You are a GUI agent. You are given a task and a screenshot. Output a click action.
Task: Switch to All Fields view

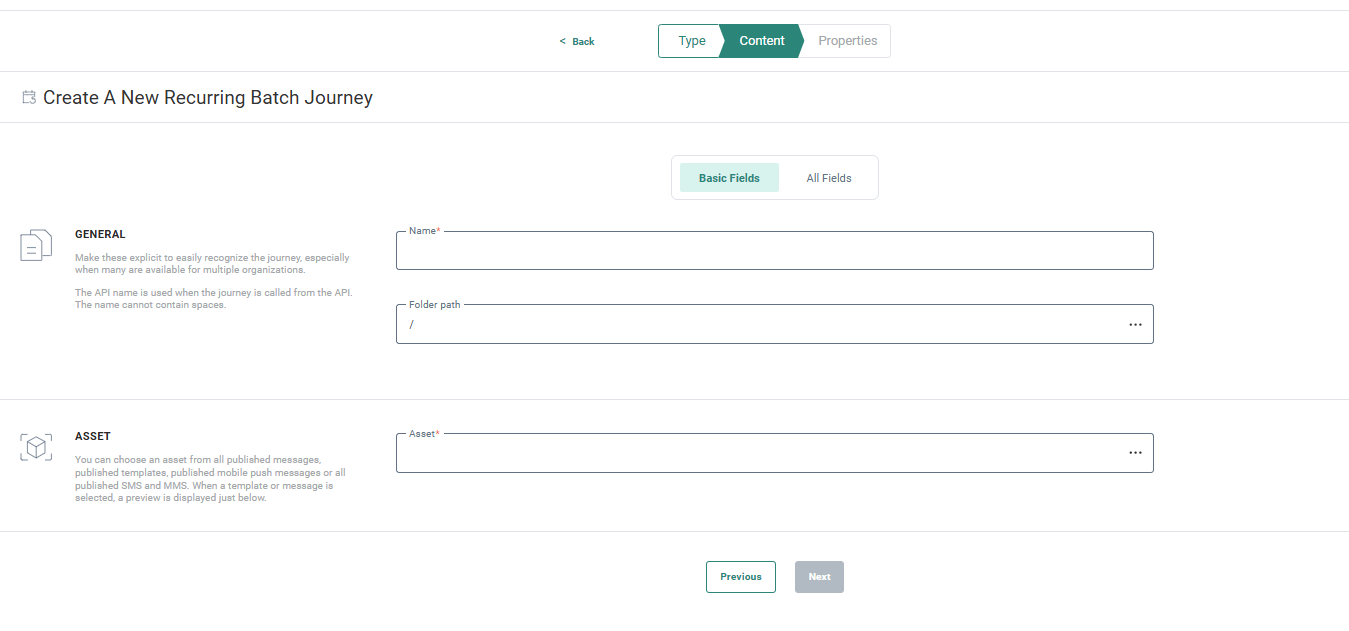click(828, 178)
